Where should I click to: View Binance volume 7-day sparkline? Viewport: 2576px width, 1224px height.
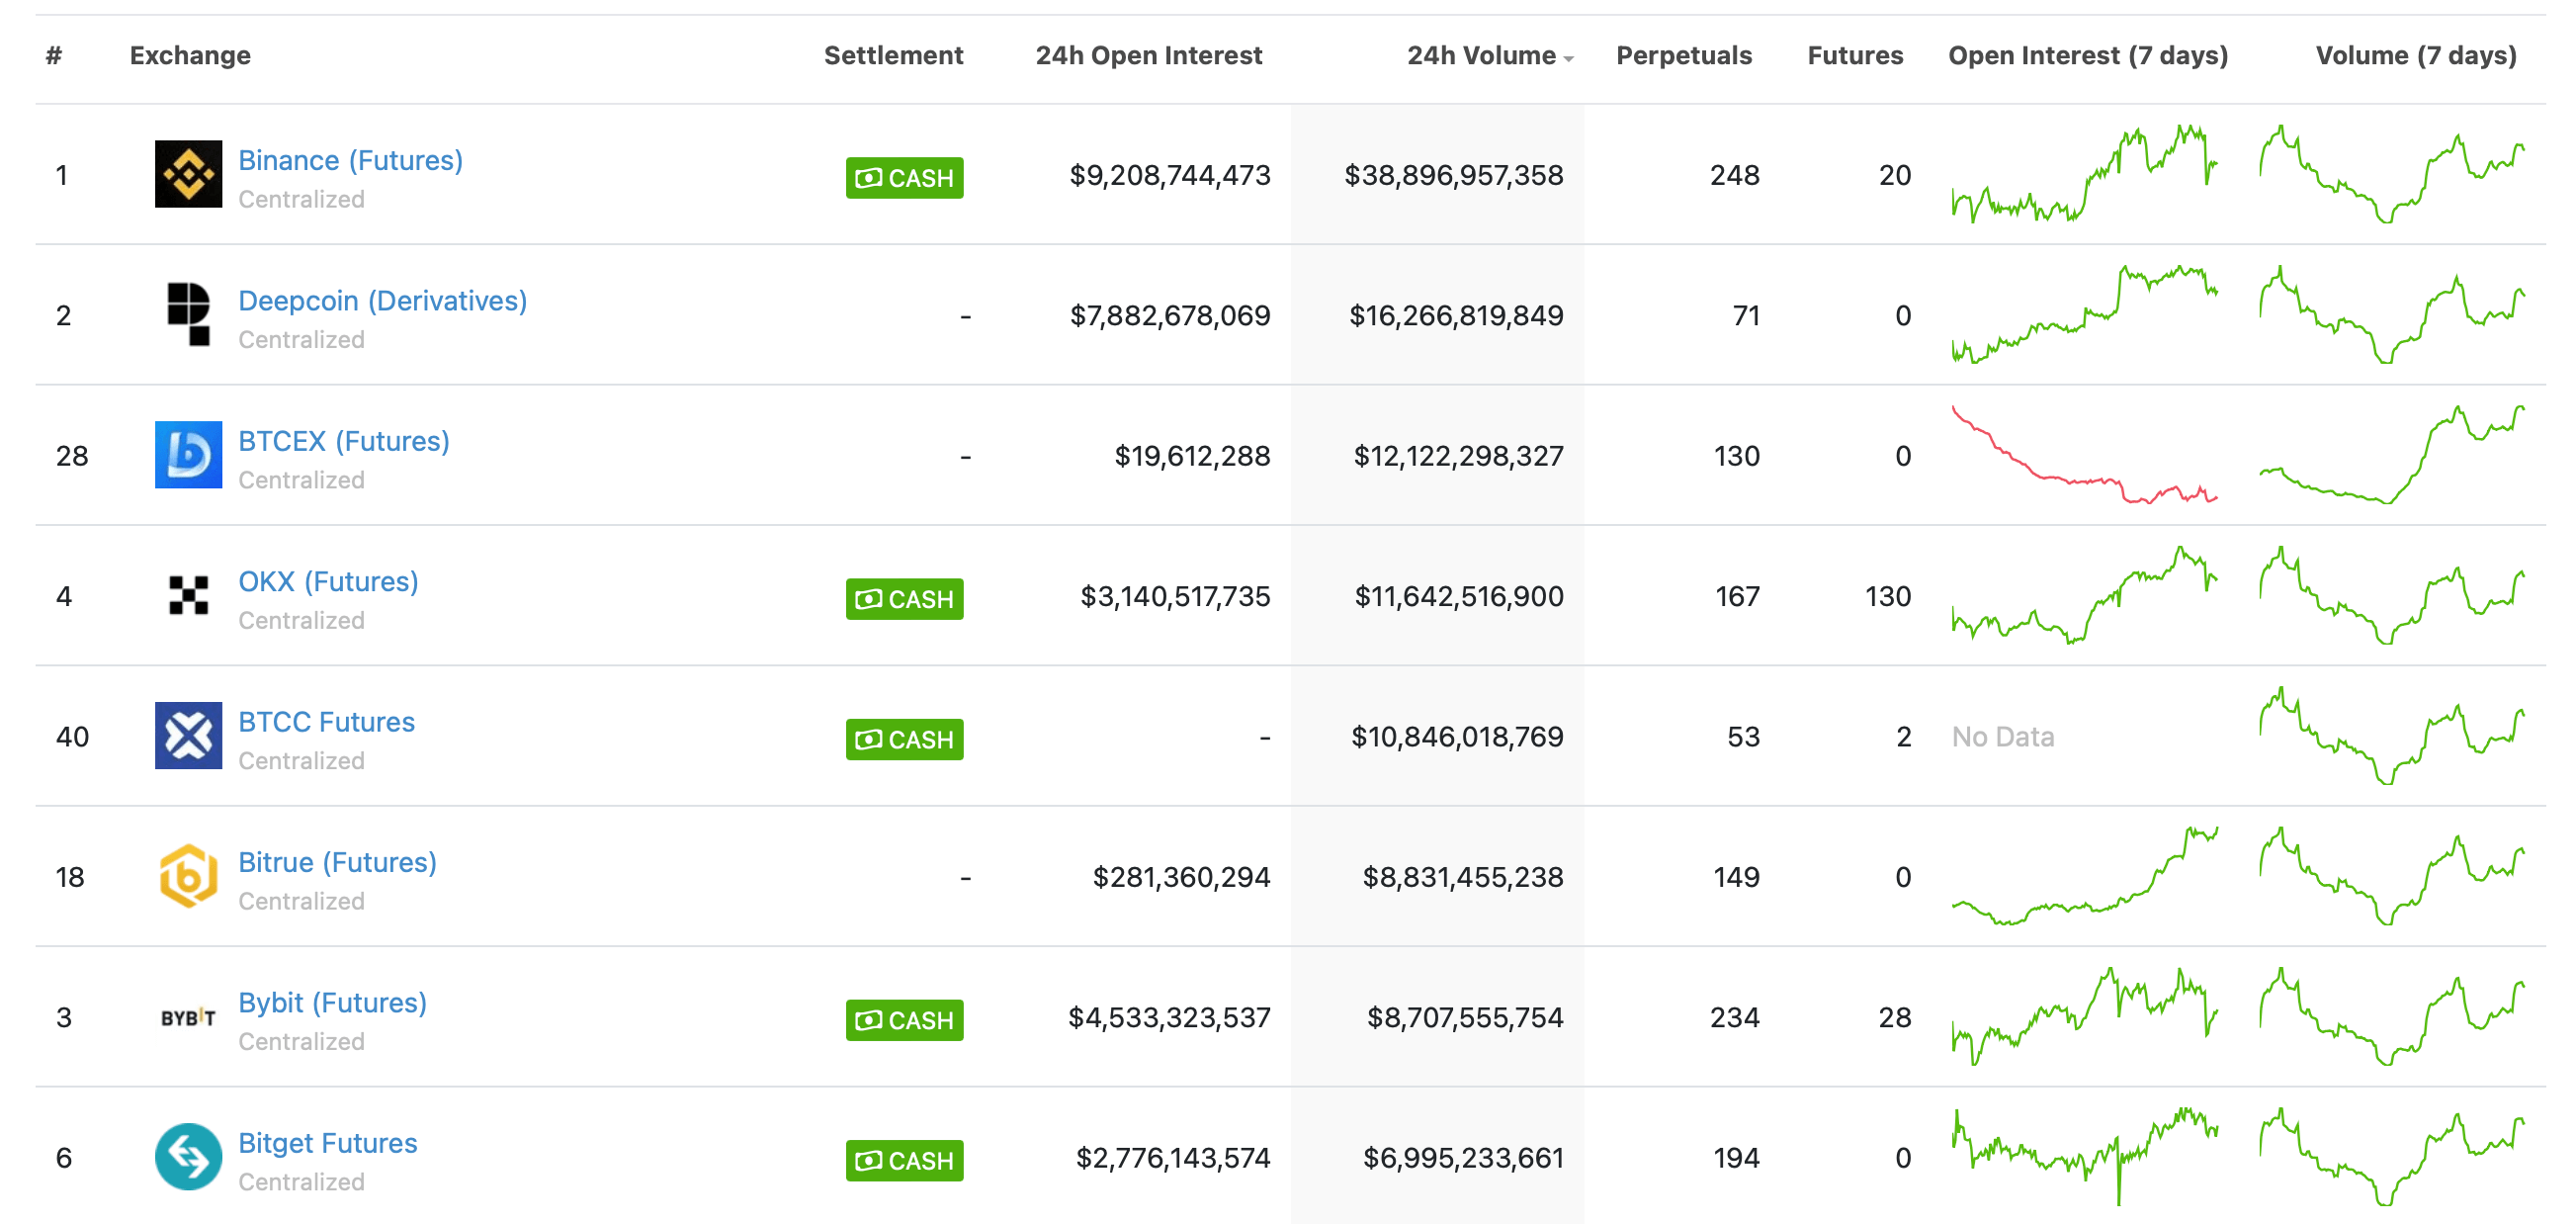click(x=2392, y=174)
